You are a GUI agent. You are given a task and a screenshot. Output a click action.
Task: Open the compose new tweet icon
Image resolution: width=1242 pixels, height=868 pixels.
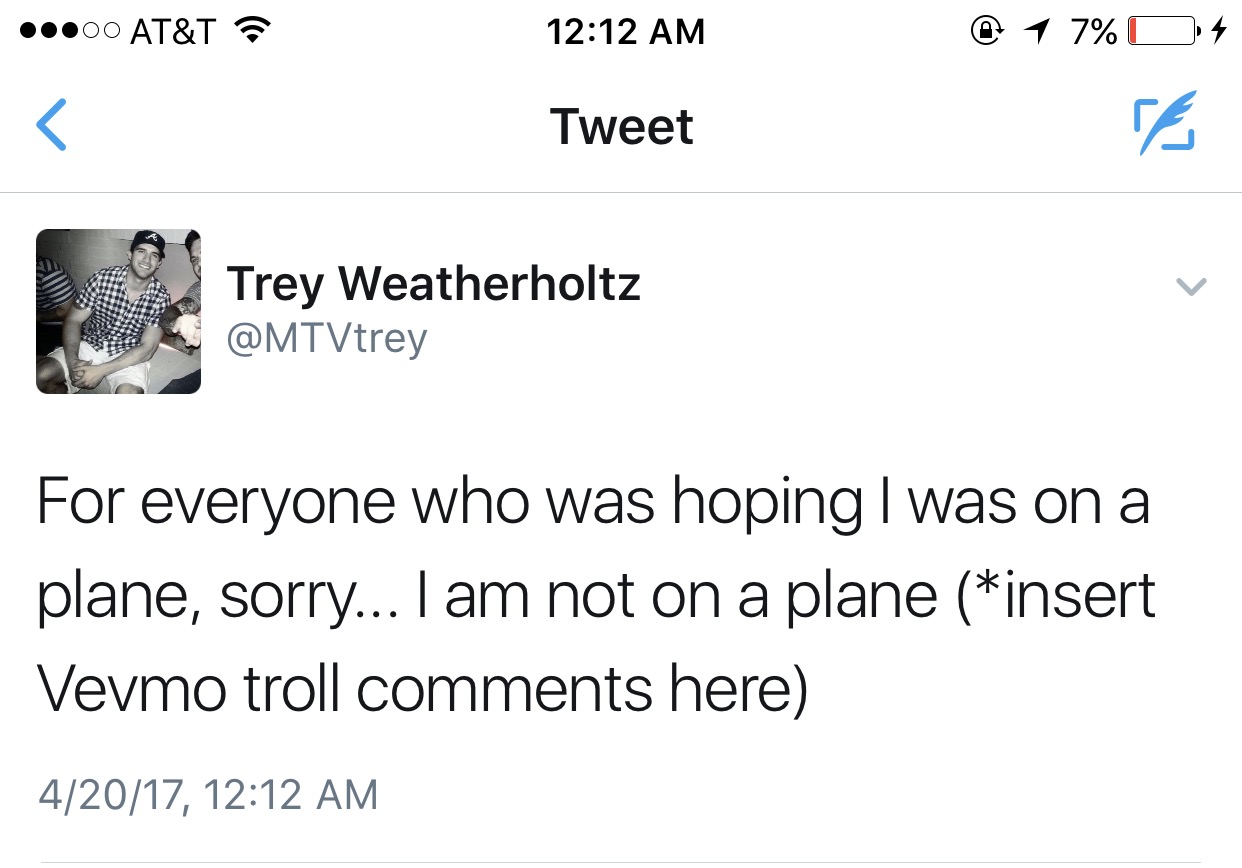1165,123
